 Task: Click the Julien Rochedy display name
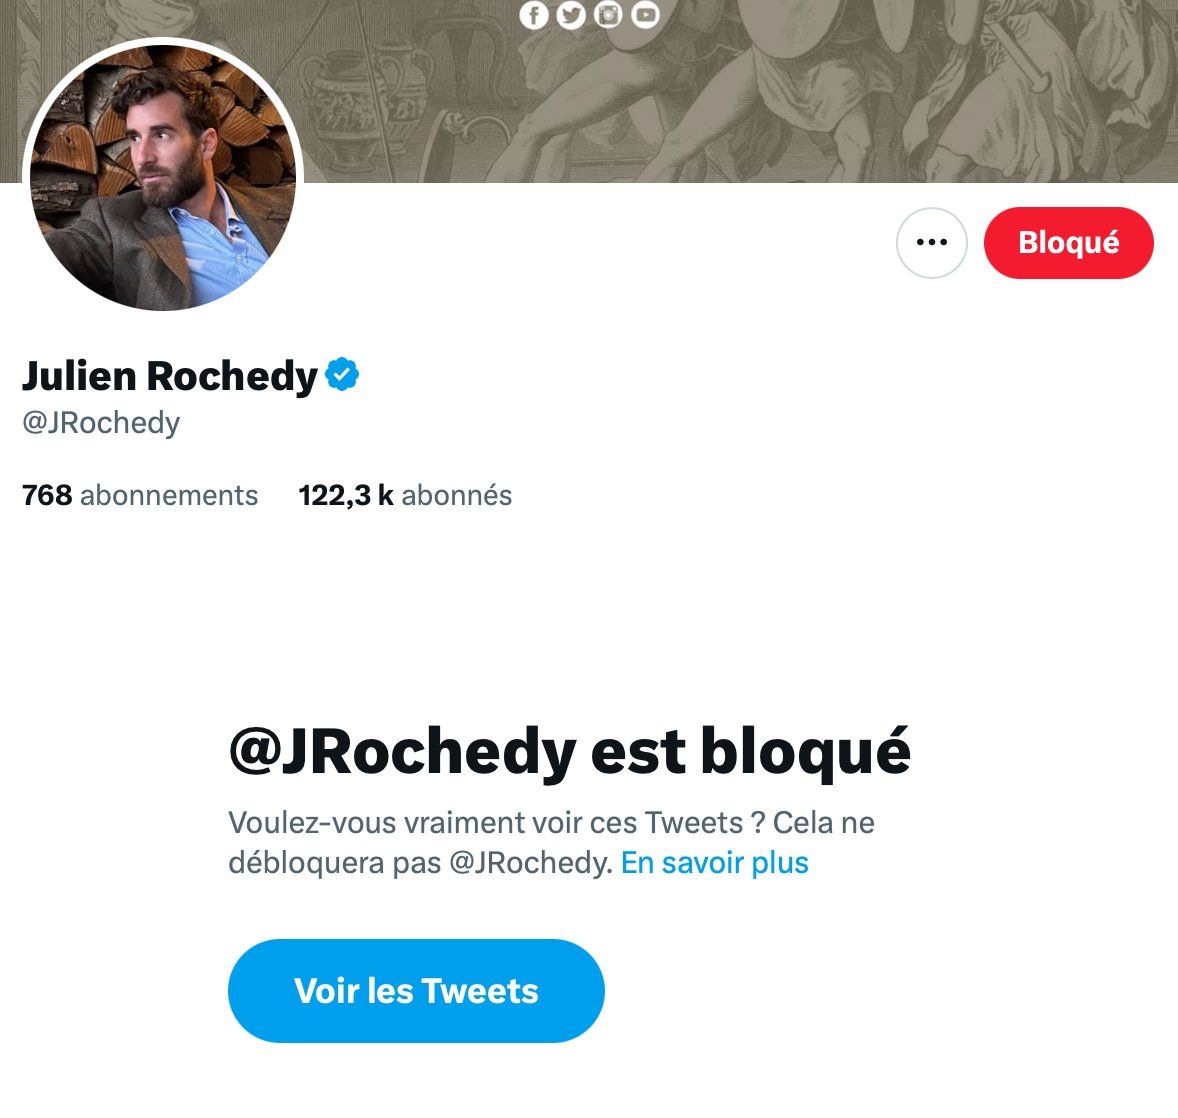click(x=169, y=376)
